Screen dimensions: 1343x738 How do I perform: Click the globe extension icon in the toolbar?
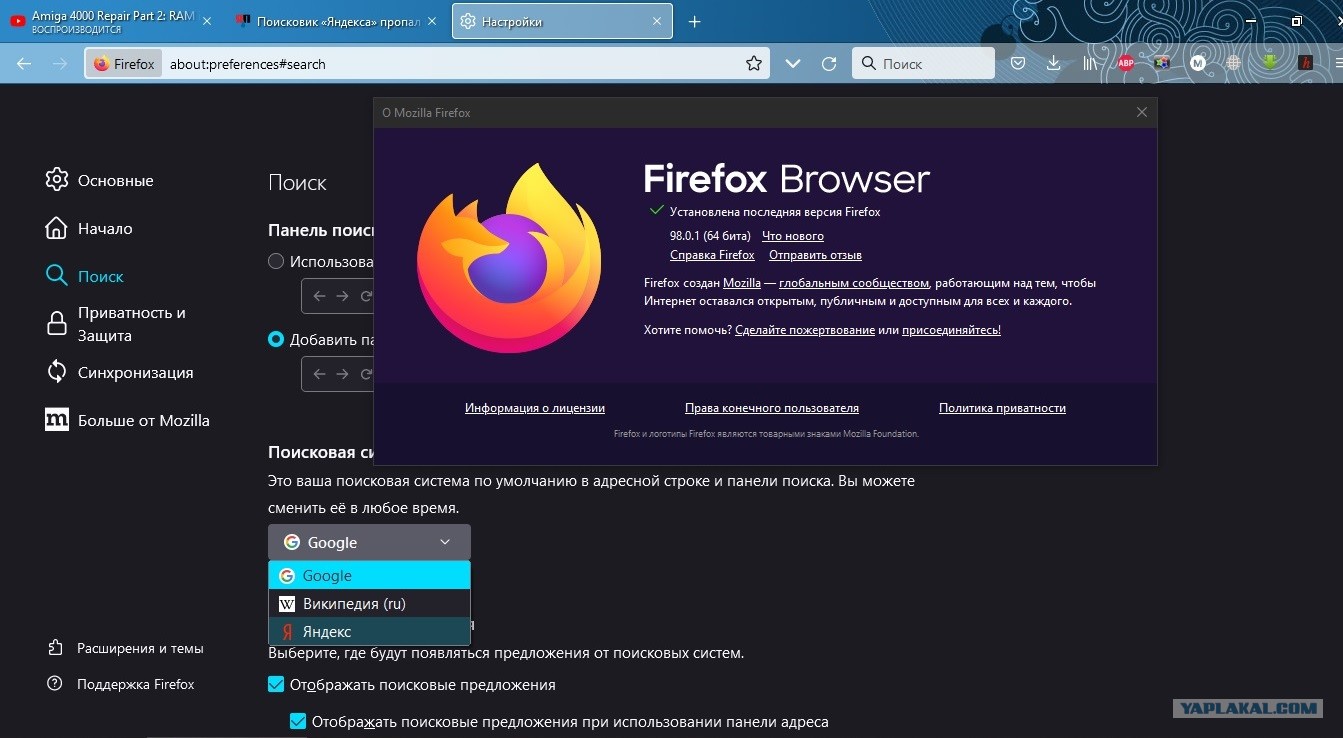(1234, 63)
